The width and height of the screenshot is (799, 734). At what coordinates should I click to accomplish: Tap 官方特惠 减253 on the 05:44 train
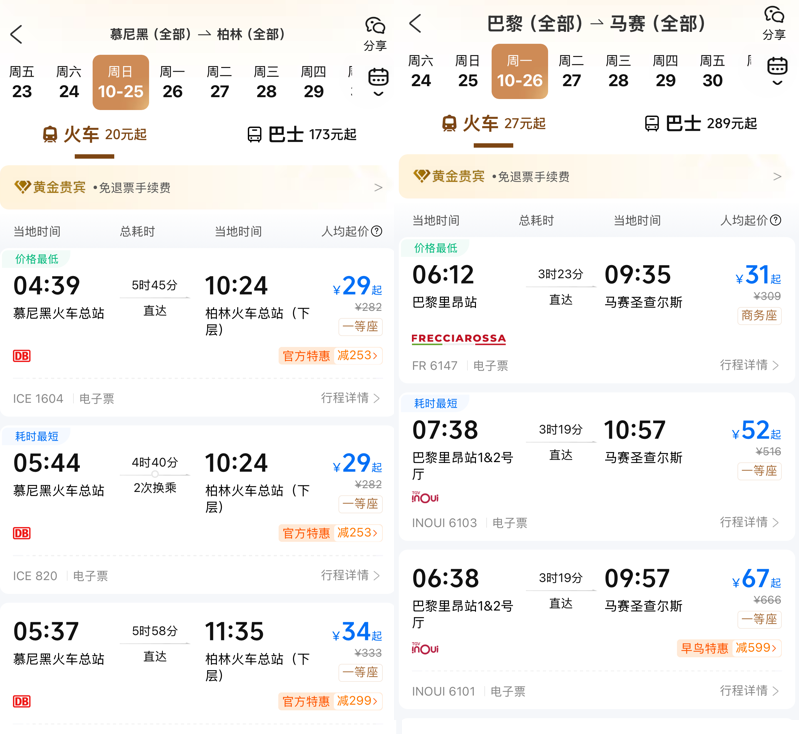pyautogui.click(x=331, y=533)
